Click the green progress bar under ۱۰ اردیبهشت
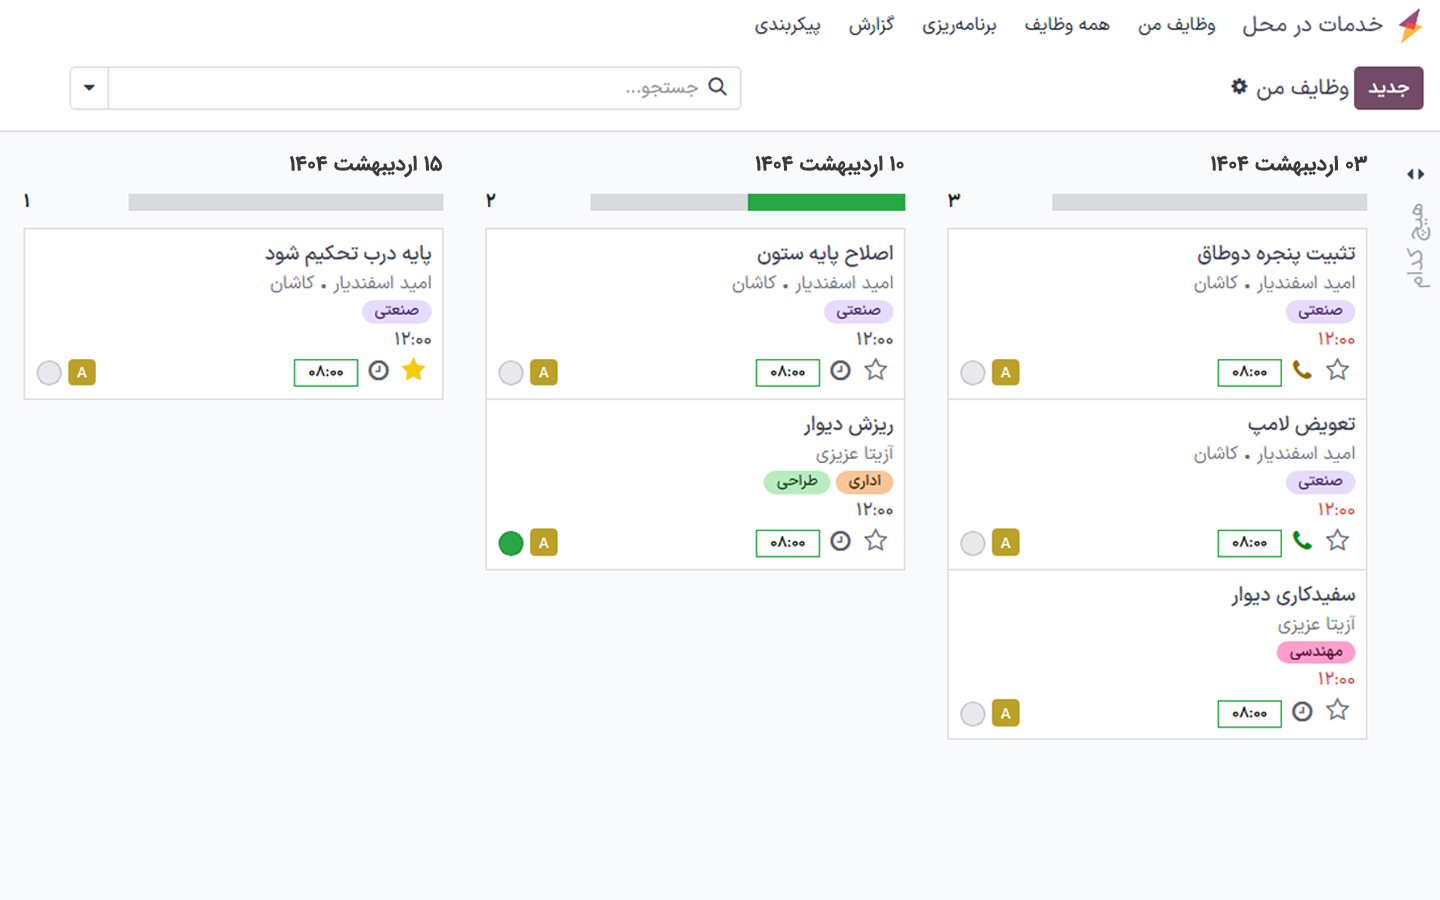This screenshot has height=900, width=1440. click(826, 201)
